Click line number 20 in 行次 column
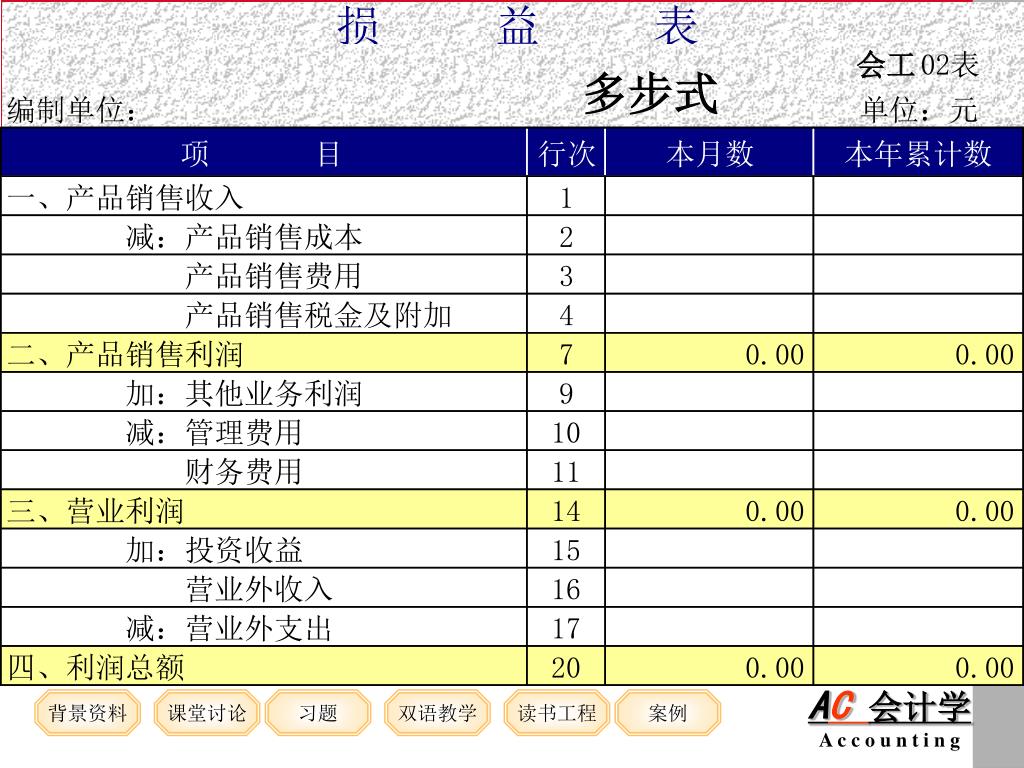The image size is (1024, 768). (x=566, y=668)
